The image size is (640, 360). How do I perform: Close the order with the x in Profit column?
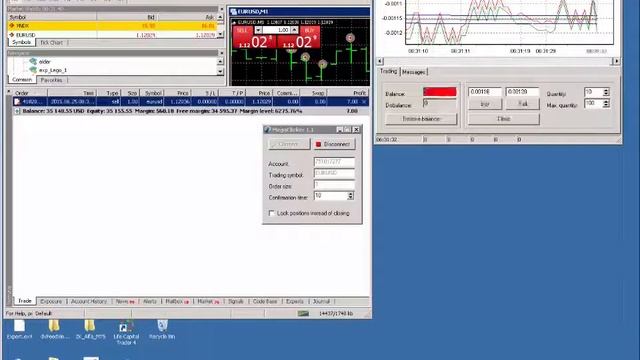tap(364, 102)
